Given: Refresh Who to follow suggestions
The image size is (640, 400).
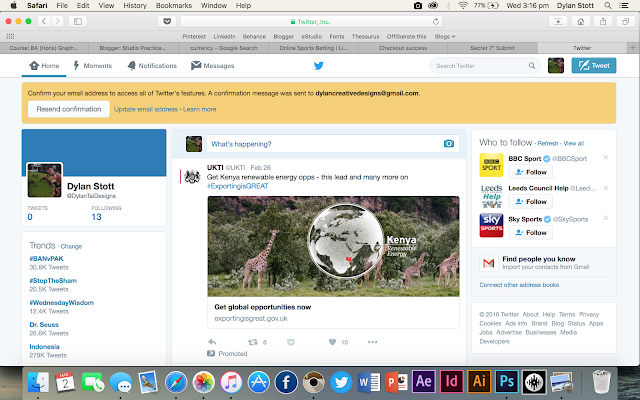Looking at the screenshot, I should click(x=548, y=143).
